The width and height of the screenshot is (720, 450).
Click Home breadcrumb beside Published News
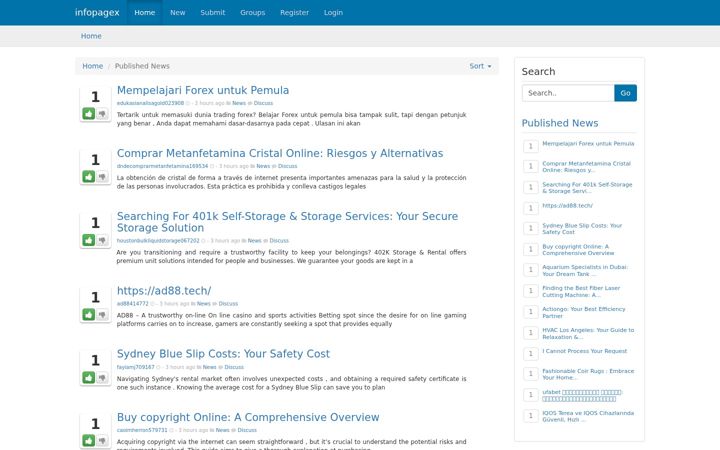93,66
